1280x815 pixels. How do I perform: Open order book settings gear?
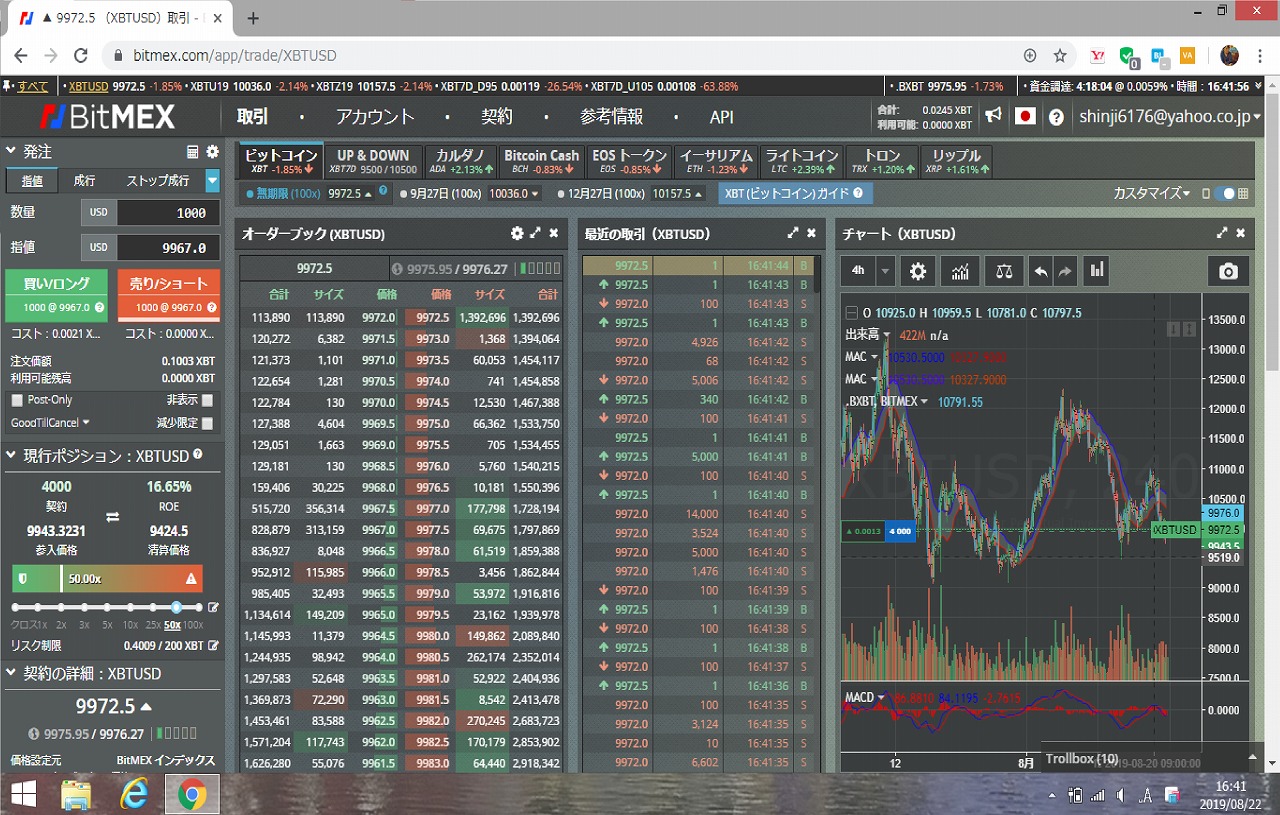(x=517, y=233)
